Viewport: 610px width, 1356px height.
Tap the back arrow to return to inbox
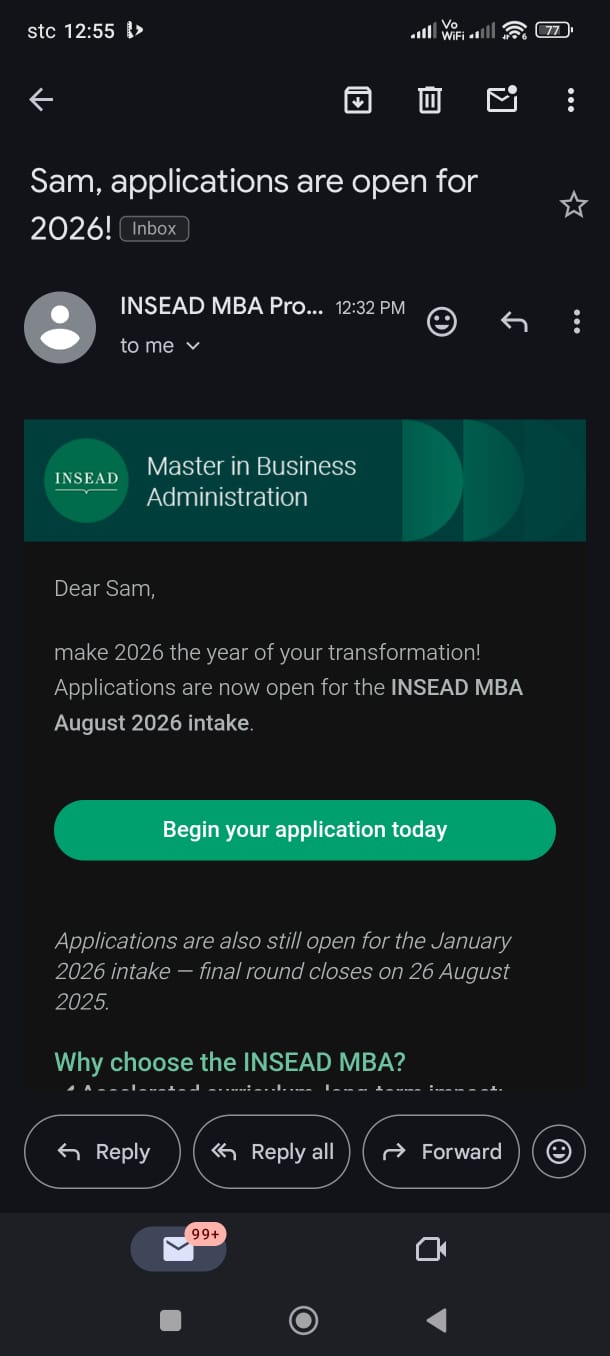[x=41, y=99]
